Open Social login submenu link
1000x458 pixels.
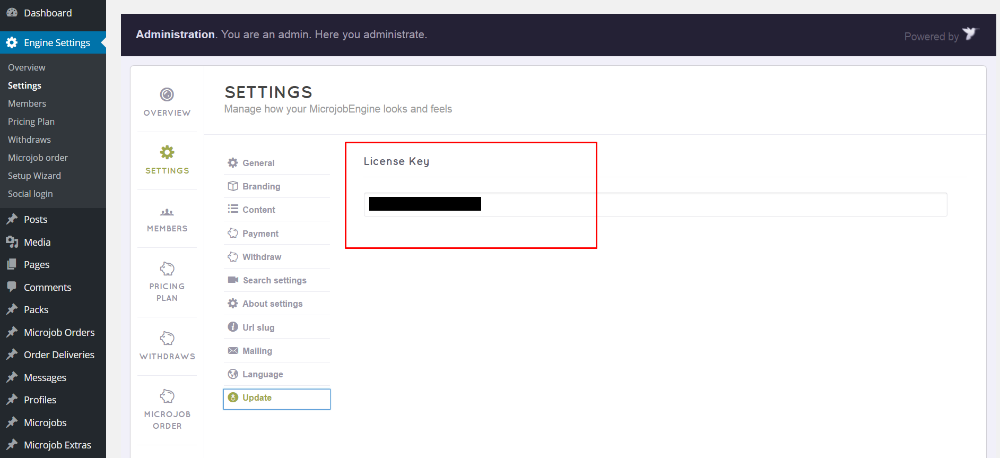pyautogui.click(x=30, y=194)
